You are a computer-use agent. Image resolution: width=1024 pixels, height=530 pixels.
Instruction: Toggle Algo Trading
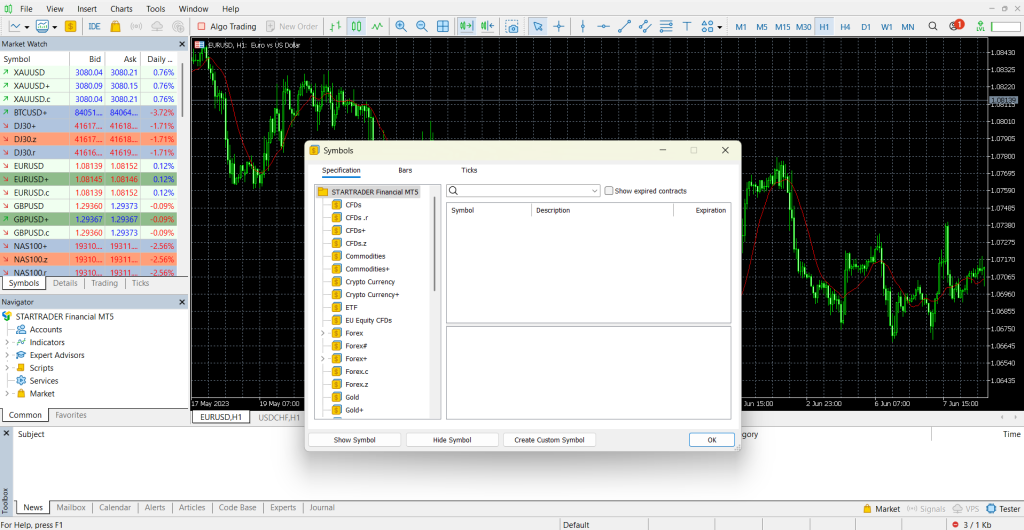(x=226, y=27)
